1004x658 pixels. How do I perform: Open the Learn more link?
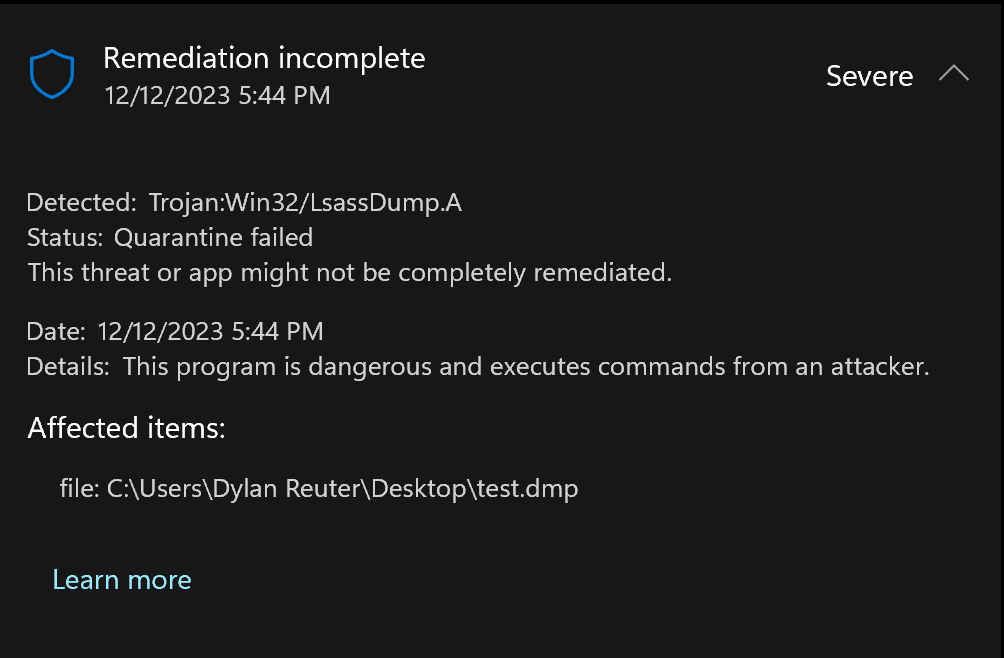click(x=121, y=580)
